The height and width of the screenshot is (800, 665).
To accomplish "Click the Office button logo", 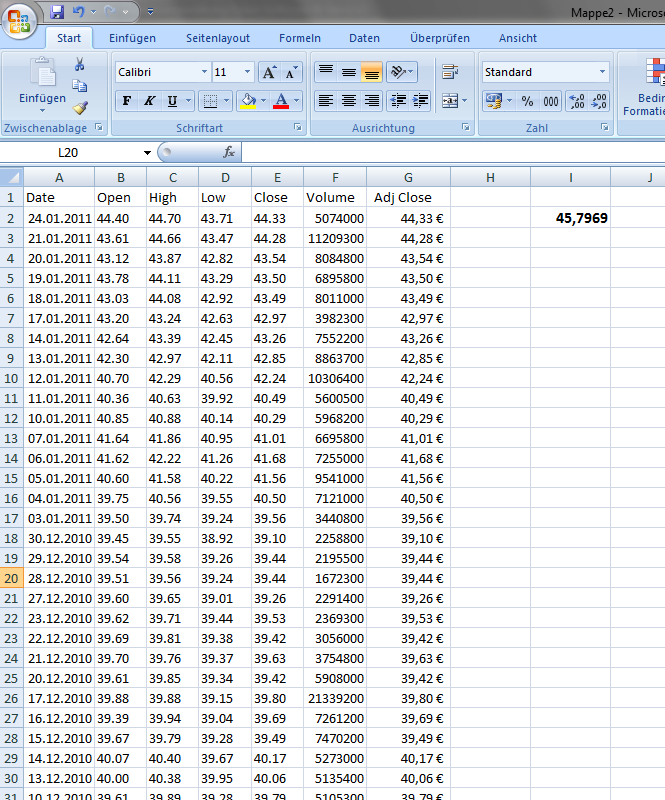I will 21,20.
